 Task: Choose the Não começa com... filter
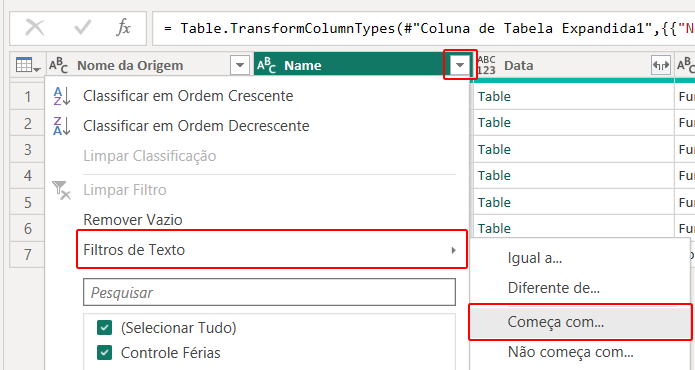pos(570,352)
